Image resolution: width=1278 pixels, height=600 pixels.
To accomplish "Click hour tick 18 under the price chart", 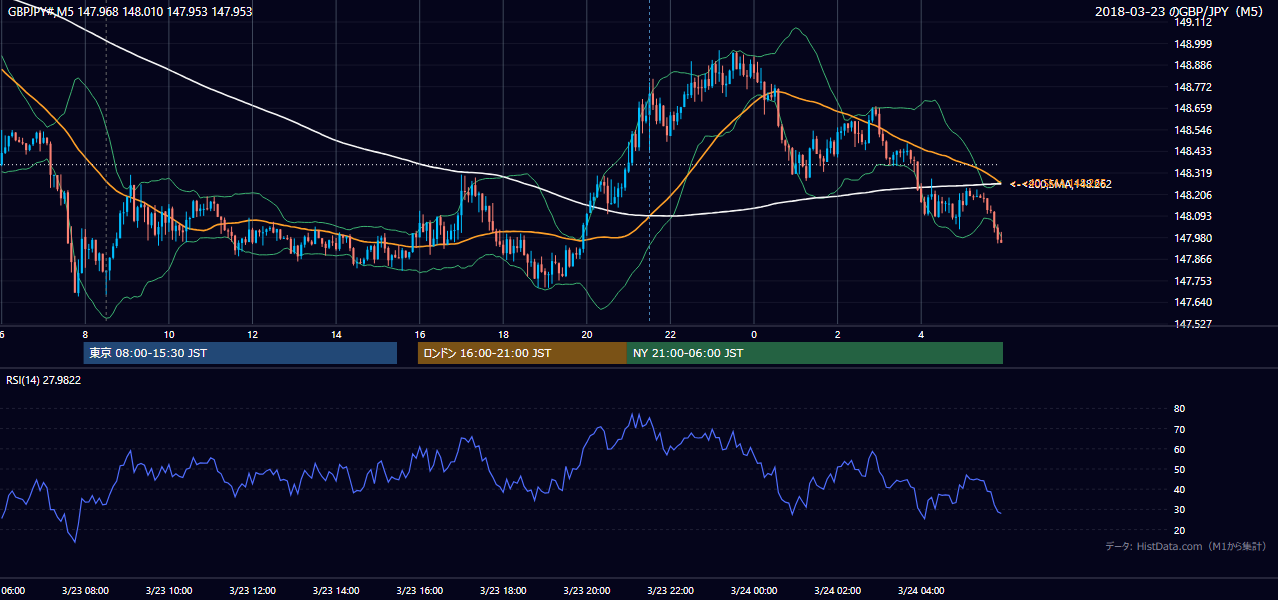I will pyautogui.click(x=504, y=334).
